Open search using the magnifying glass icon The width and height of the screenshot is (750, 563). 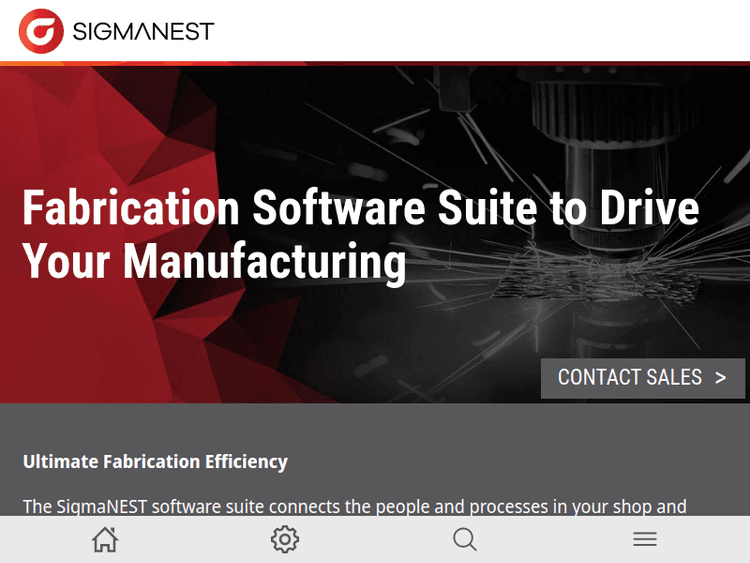click(465, 540)
